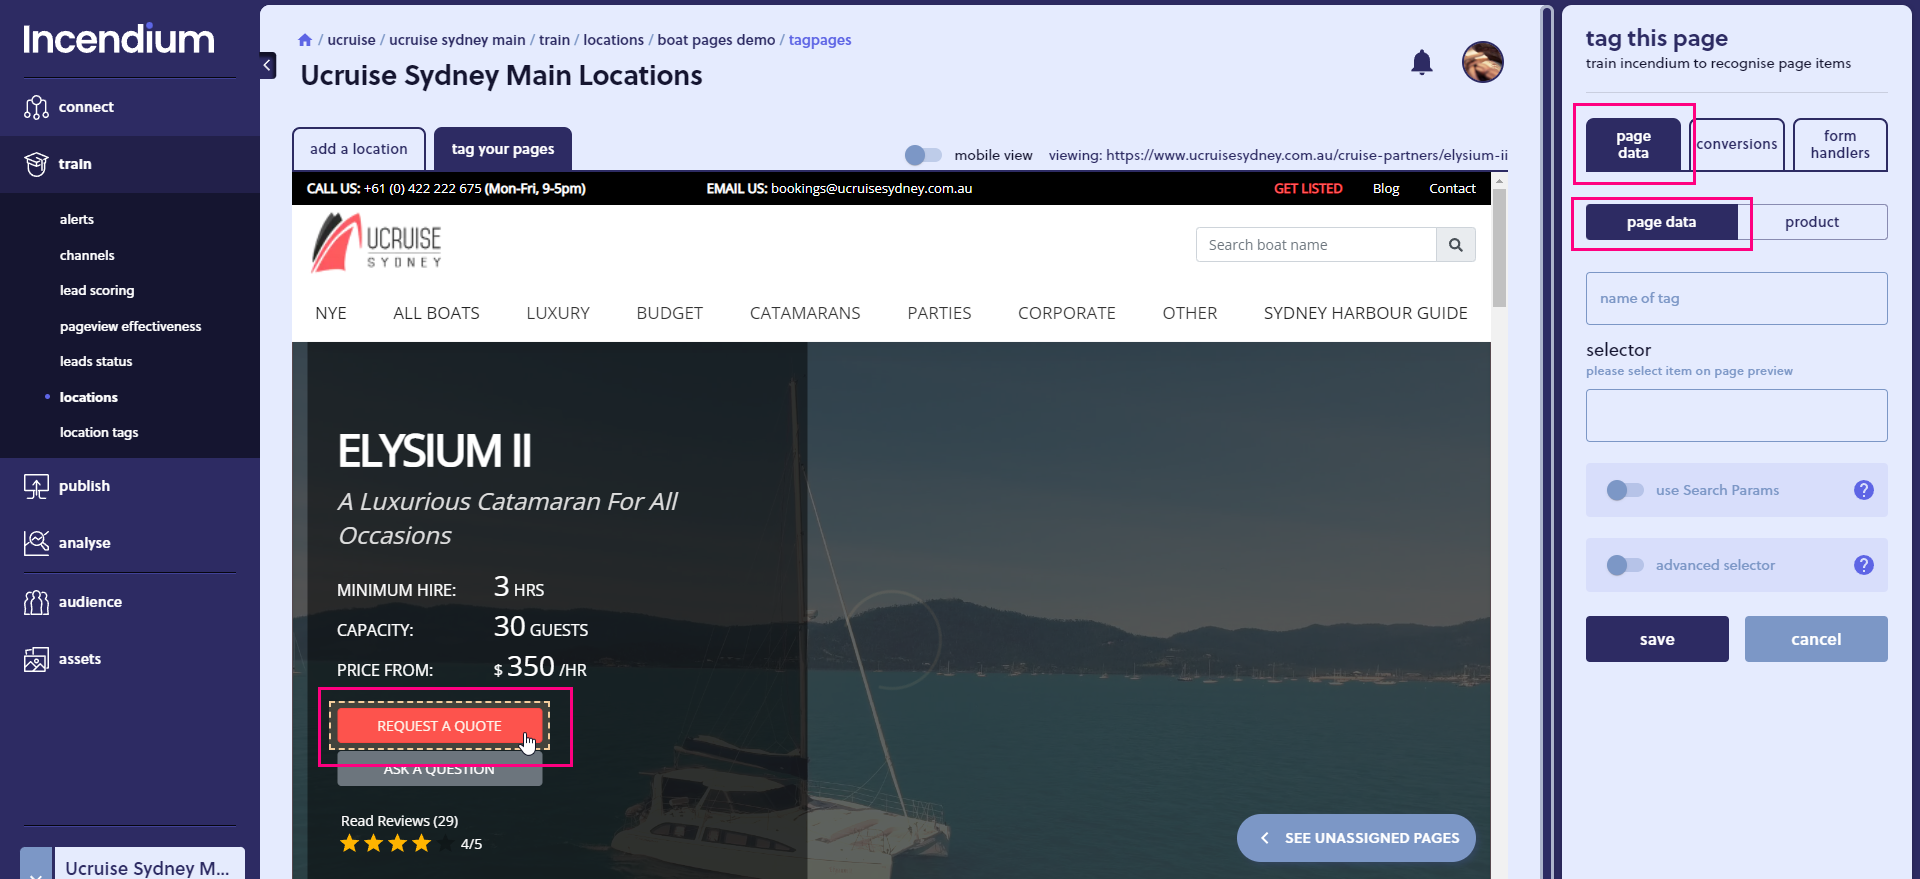Open help for use Search Params
The width and height of the screenshot is (1920, 879).
click(x=1863, y=490)
